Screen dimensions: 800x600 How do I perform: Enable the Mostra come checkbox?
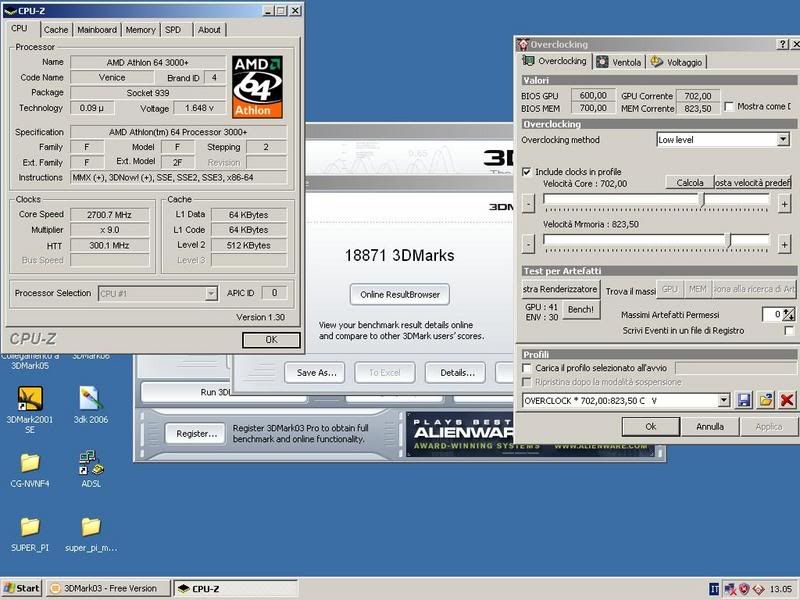click(729, 107)
